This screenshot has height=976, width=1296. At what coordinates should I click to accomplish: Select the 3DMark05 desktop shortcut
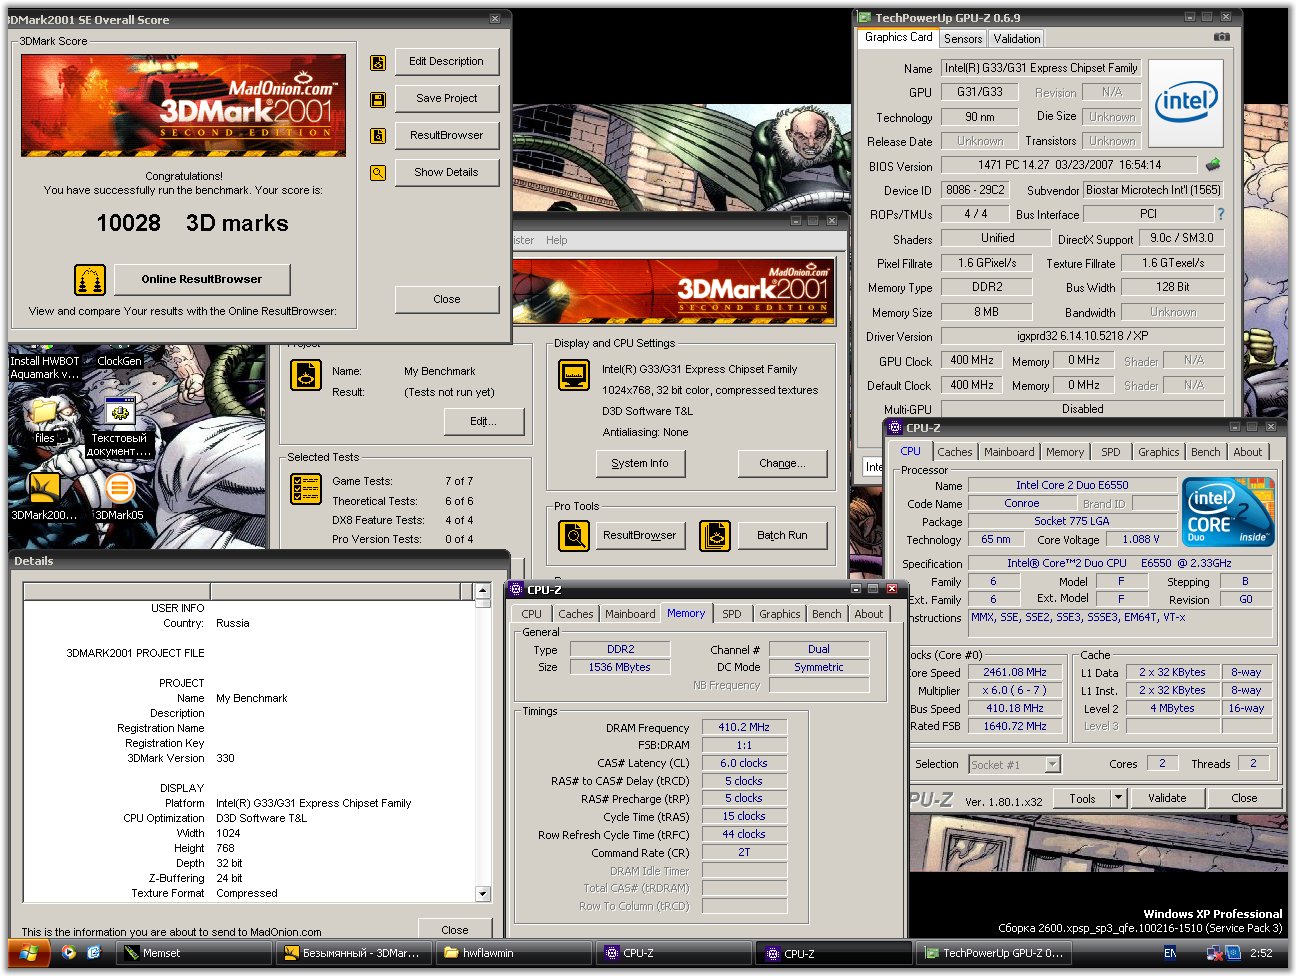tap(119, 497)
